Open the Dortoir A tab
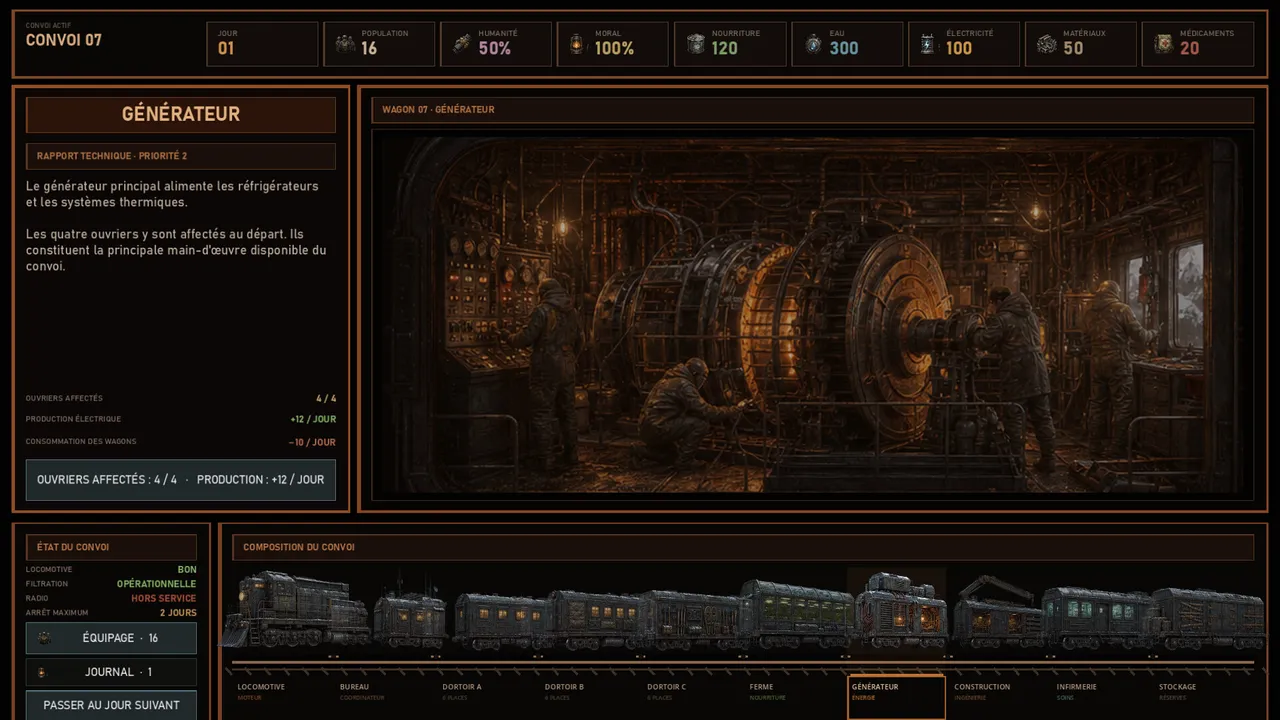The width and height of the screenshot is (1280, 720). 462,691
